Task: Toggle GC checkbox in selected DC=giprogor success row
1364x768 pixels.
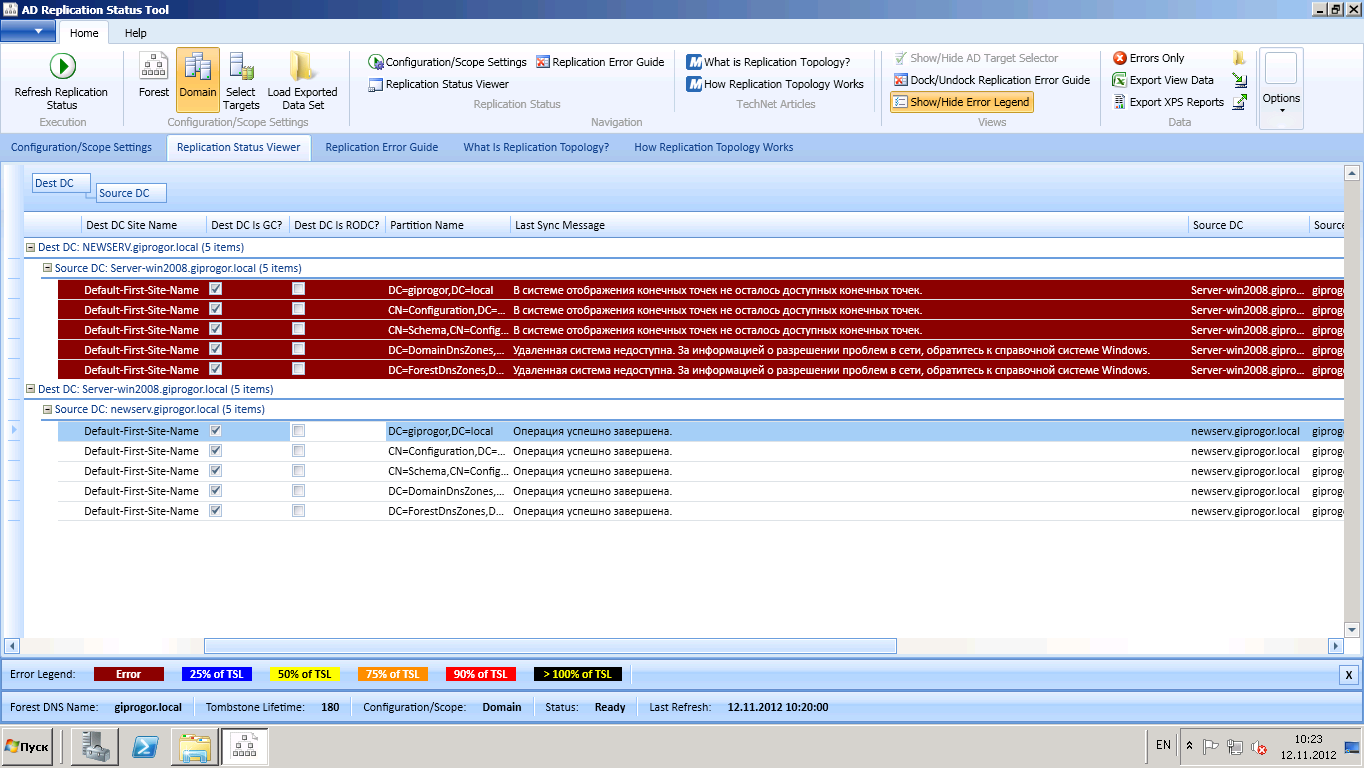Action: tap(216, 431)
